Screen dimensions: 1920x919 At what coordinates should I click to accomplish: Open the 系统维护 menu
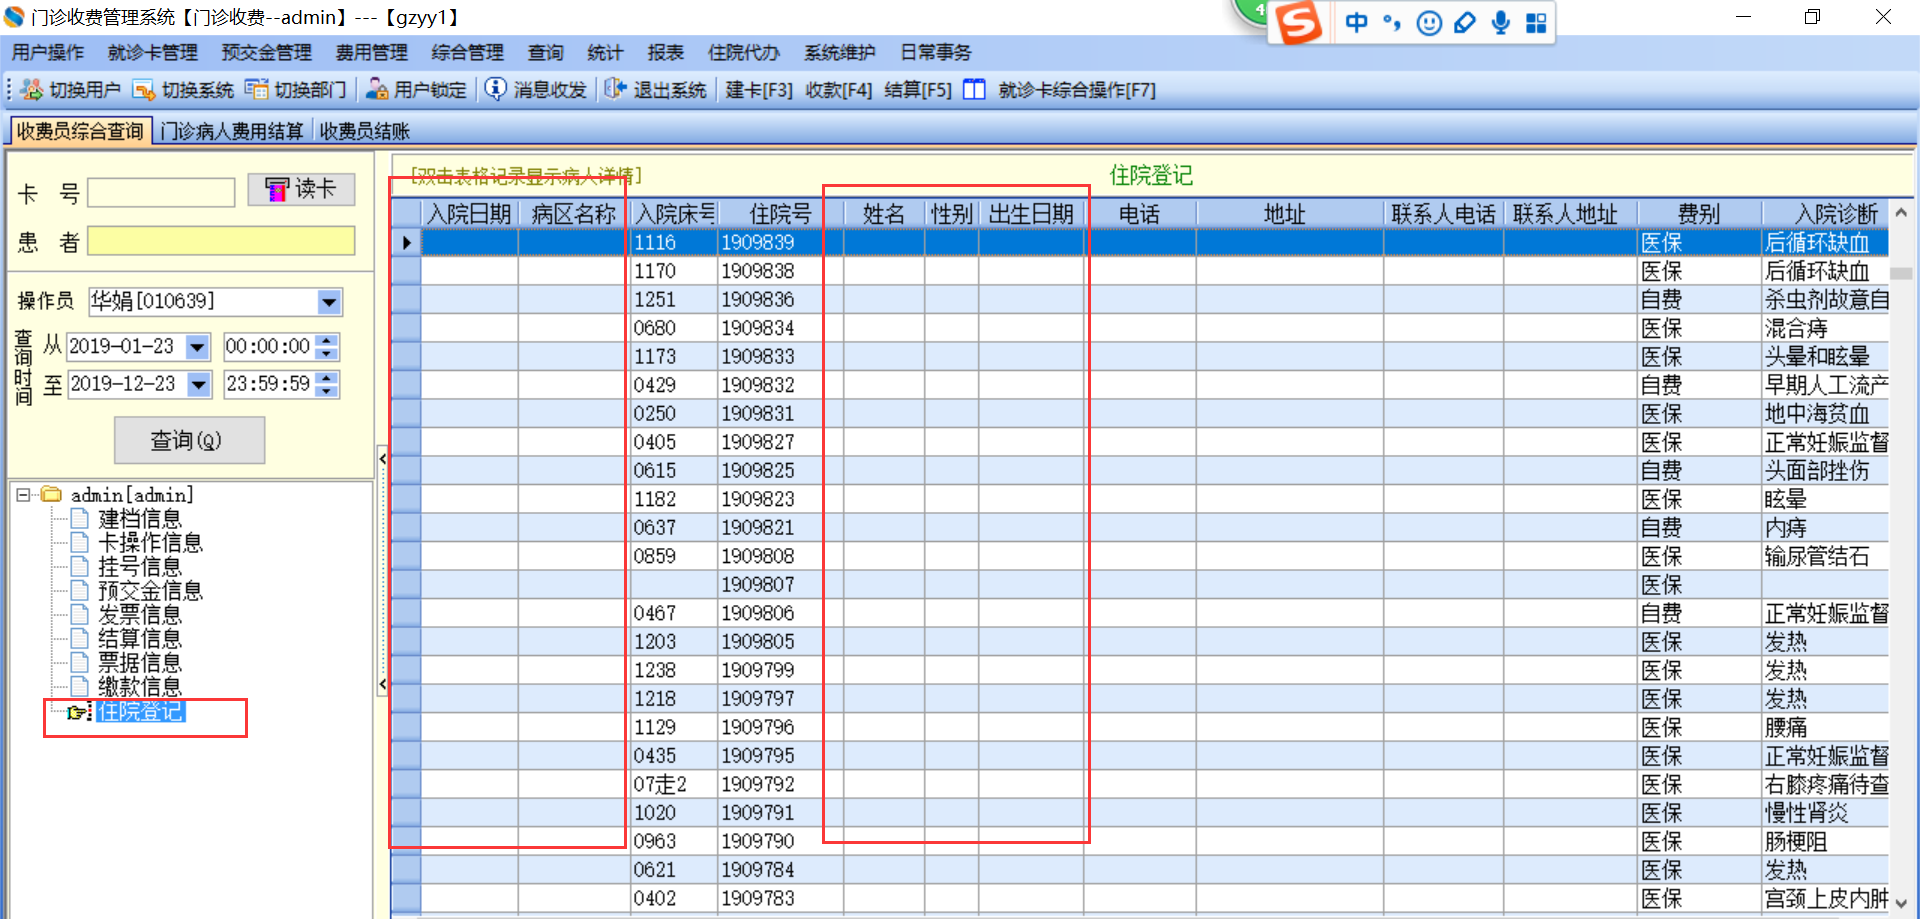840,52
